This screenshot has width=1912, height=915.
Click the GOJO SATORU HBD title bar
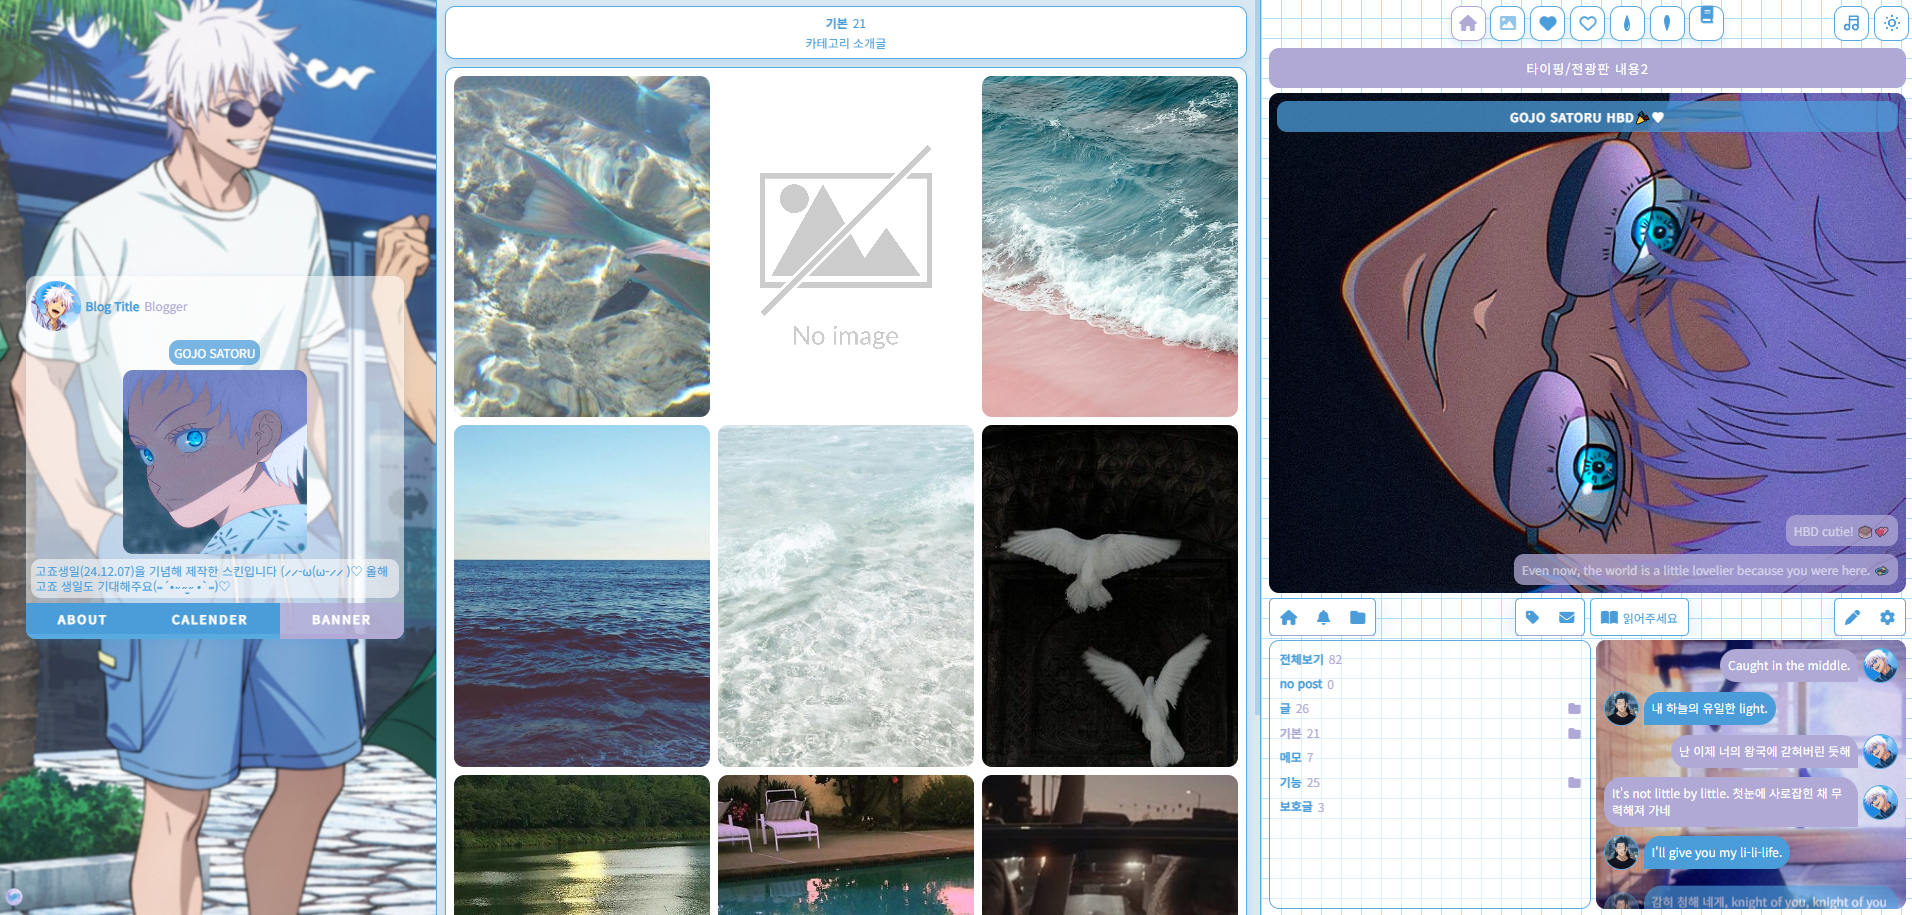pyautogui.click(x=1587, y=117)
